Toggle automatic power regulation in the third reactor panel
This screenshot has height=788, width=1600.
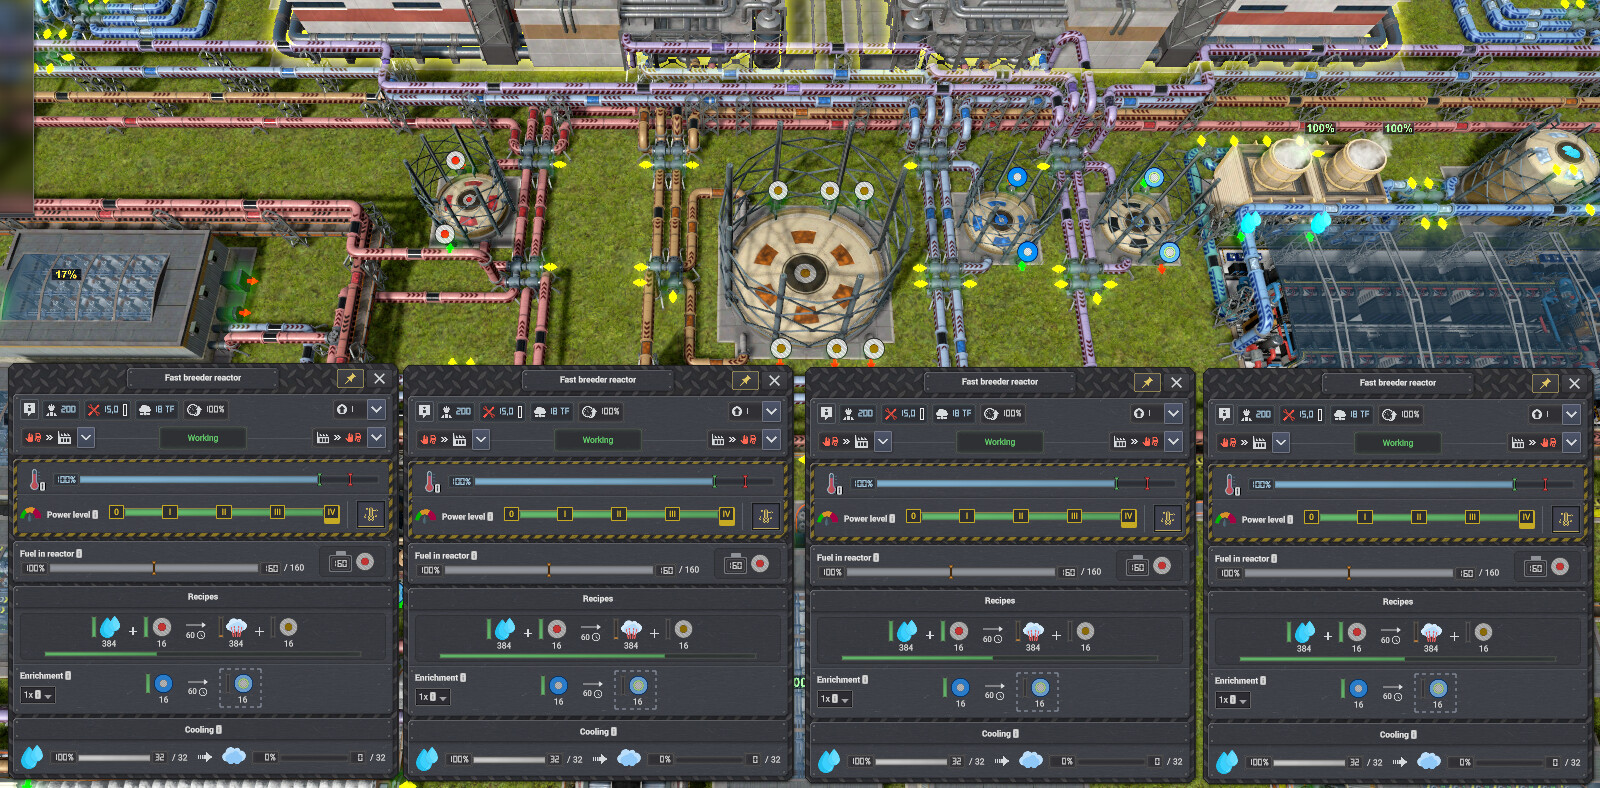click(1168, 518)
